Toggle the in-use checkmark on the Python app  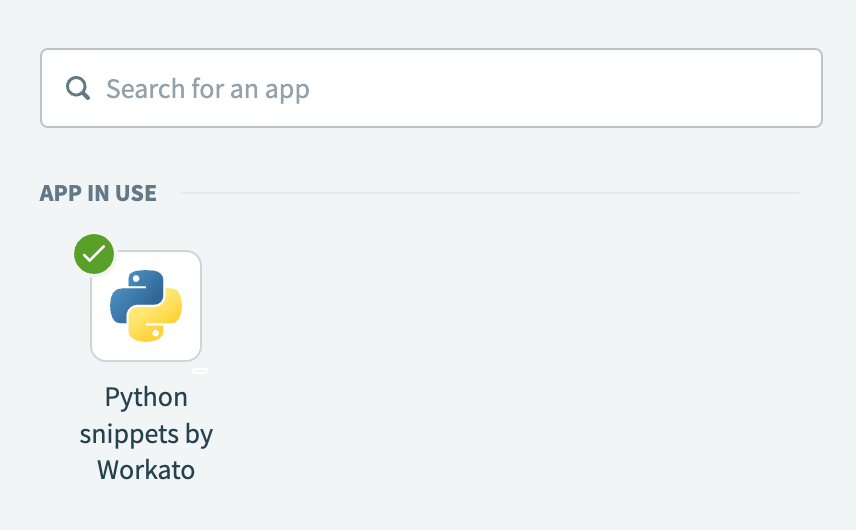tap(94, 254)
